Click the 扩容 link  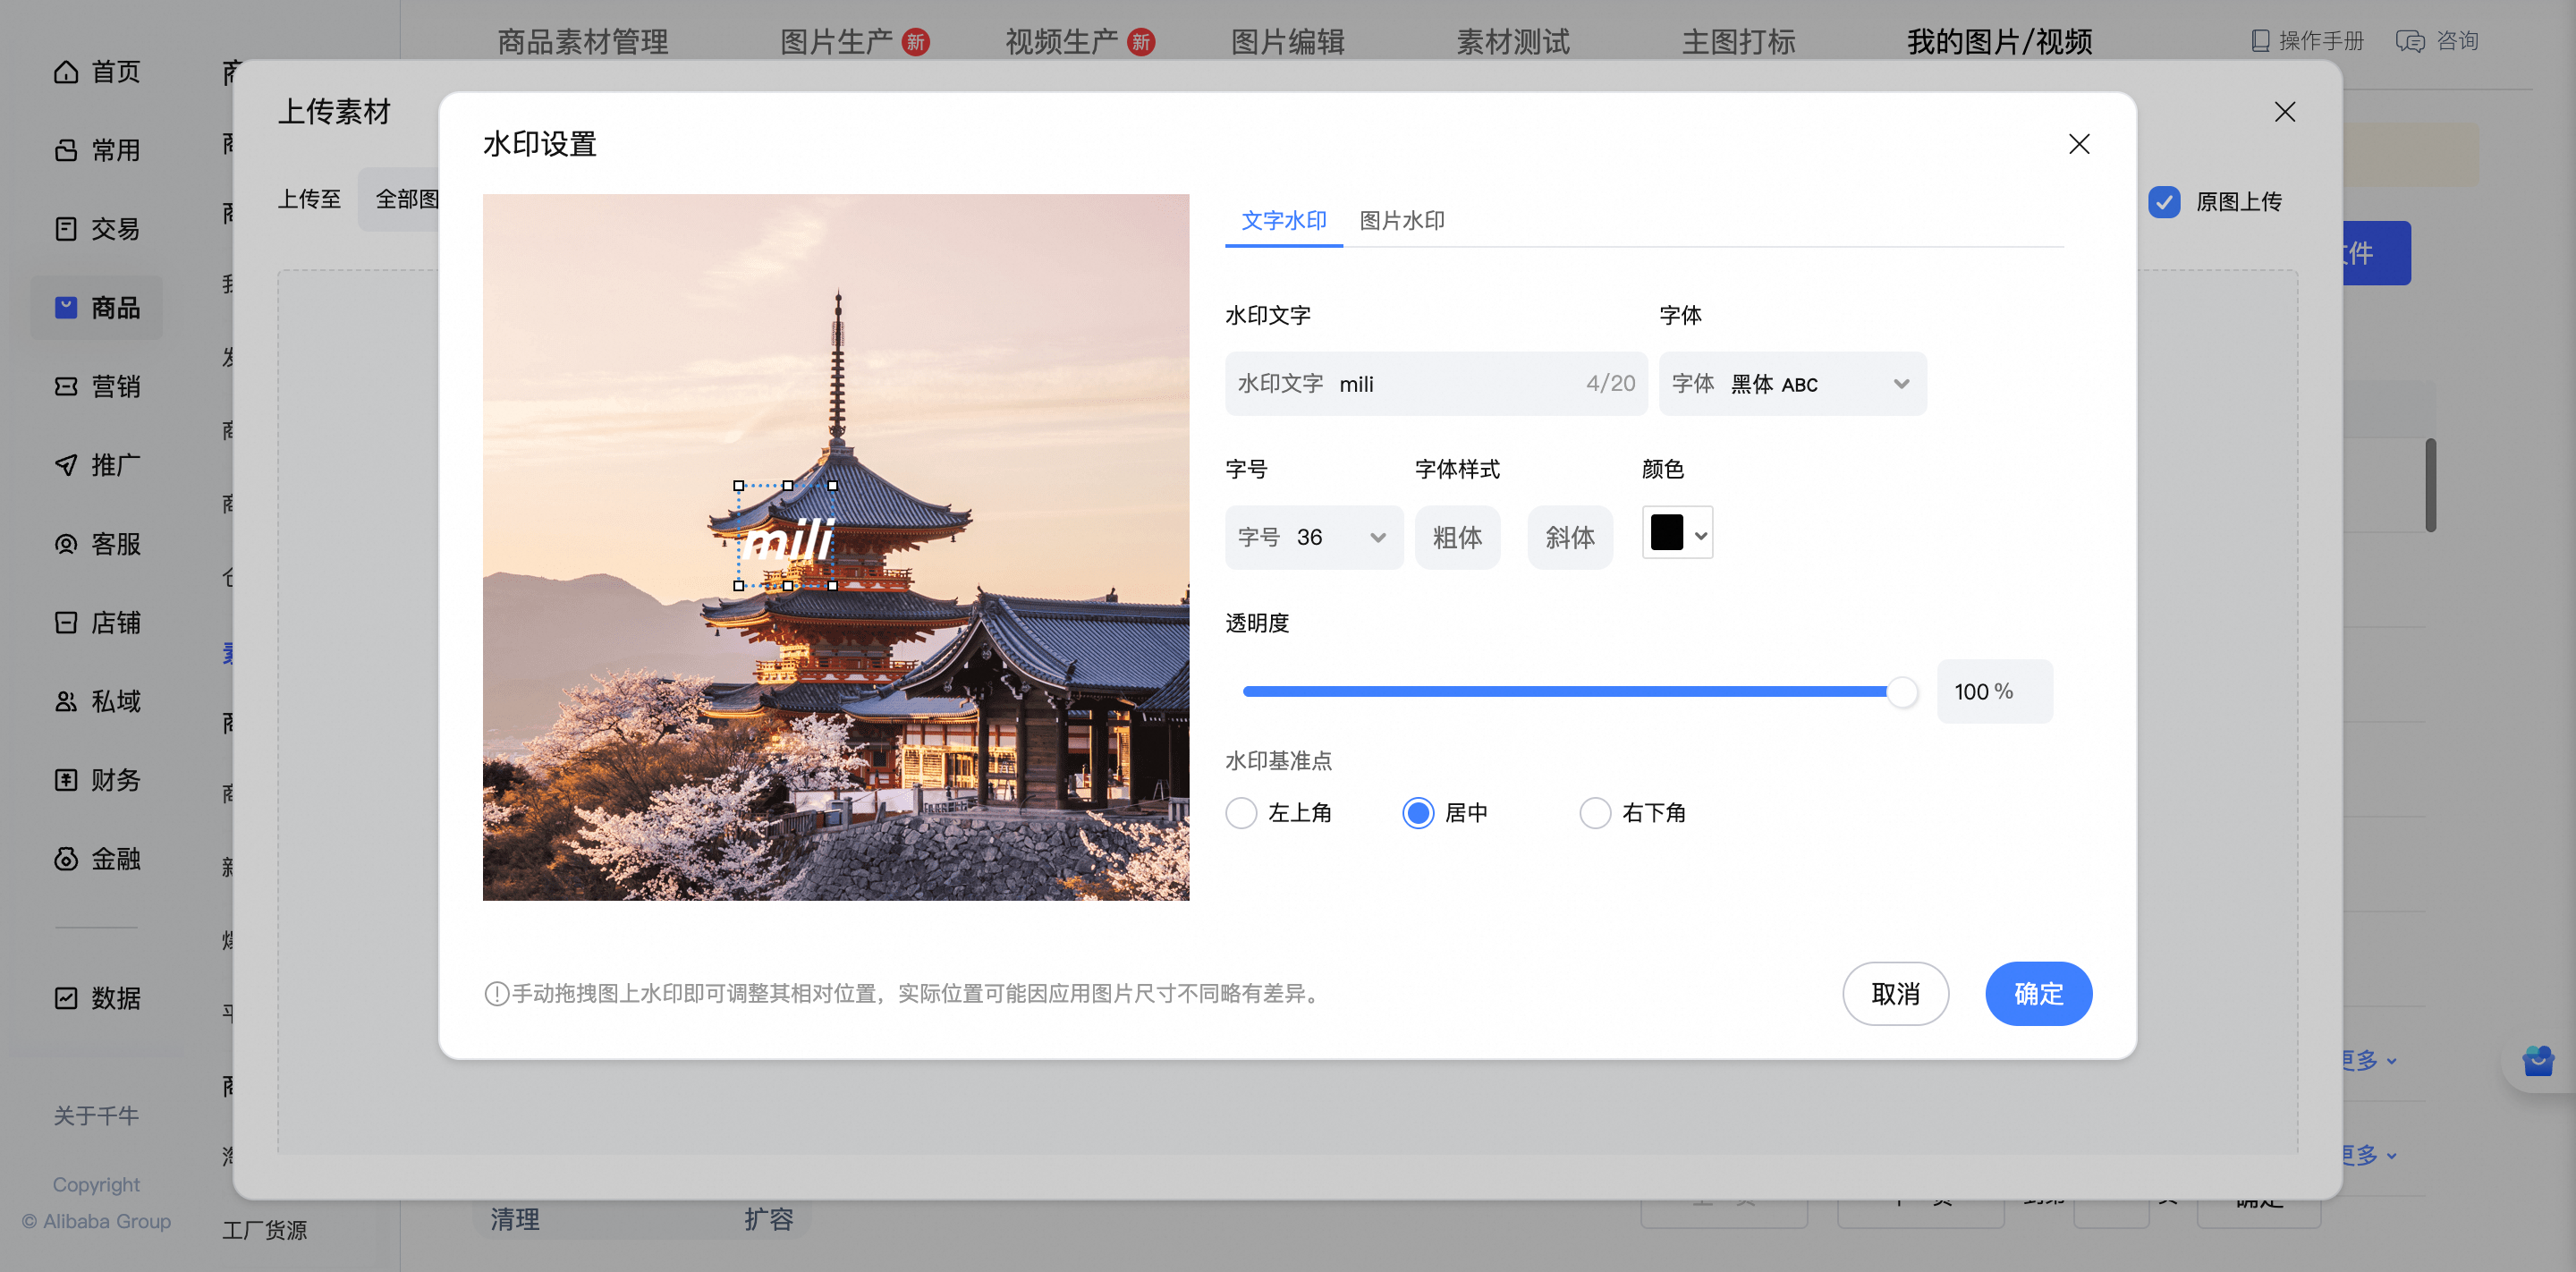click(768, 1220)
